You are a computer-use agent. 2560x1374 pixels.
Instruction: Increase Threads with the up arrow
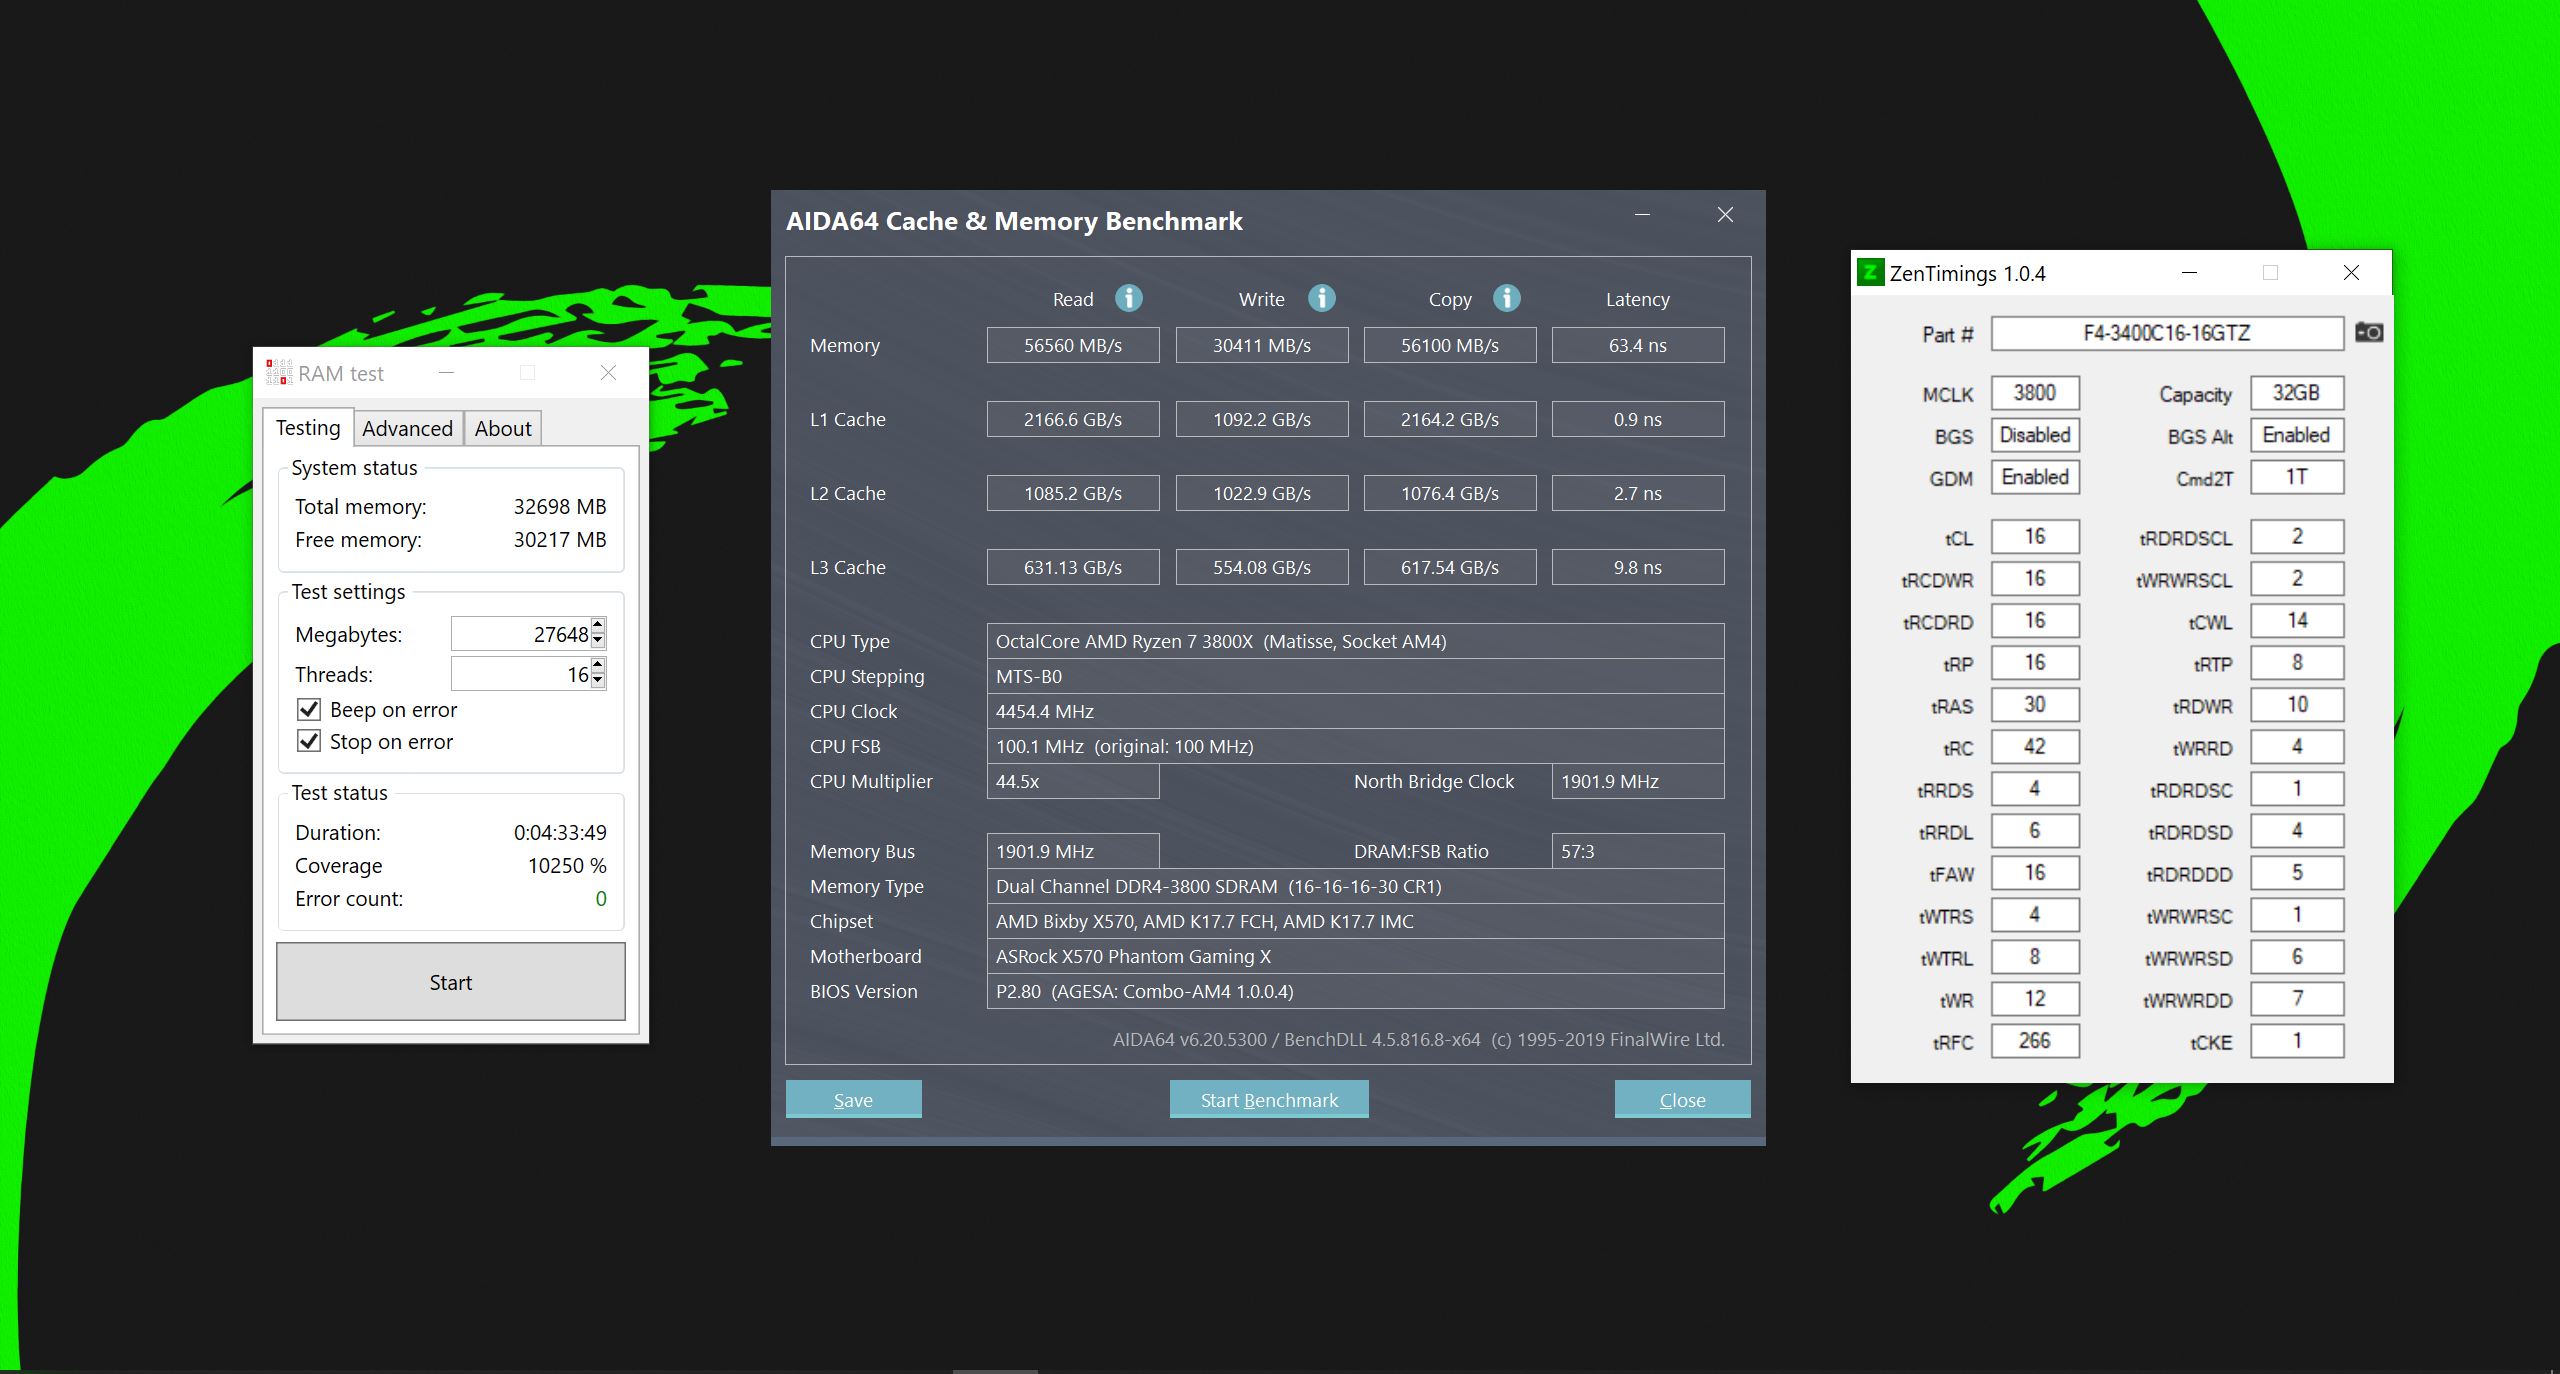click(x=598, y=666)
